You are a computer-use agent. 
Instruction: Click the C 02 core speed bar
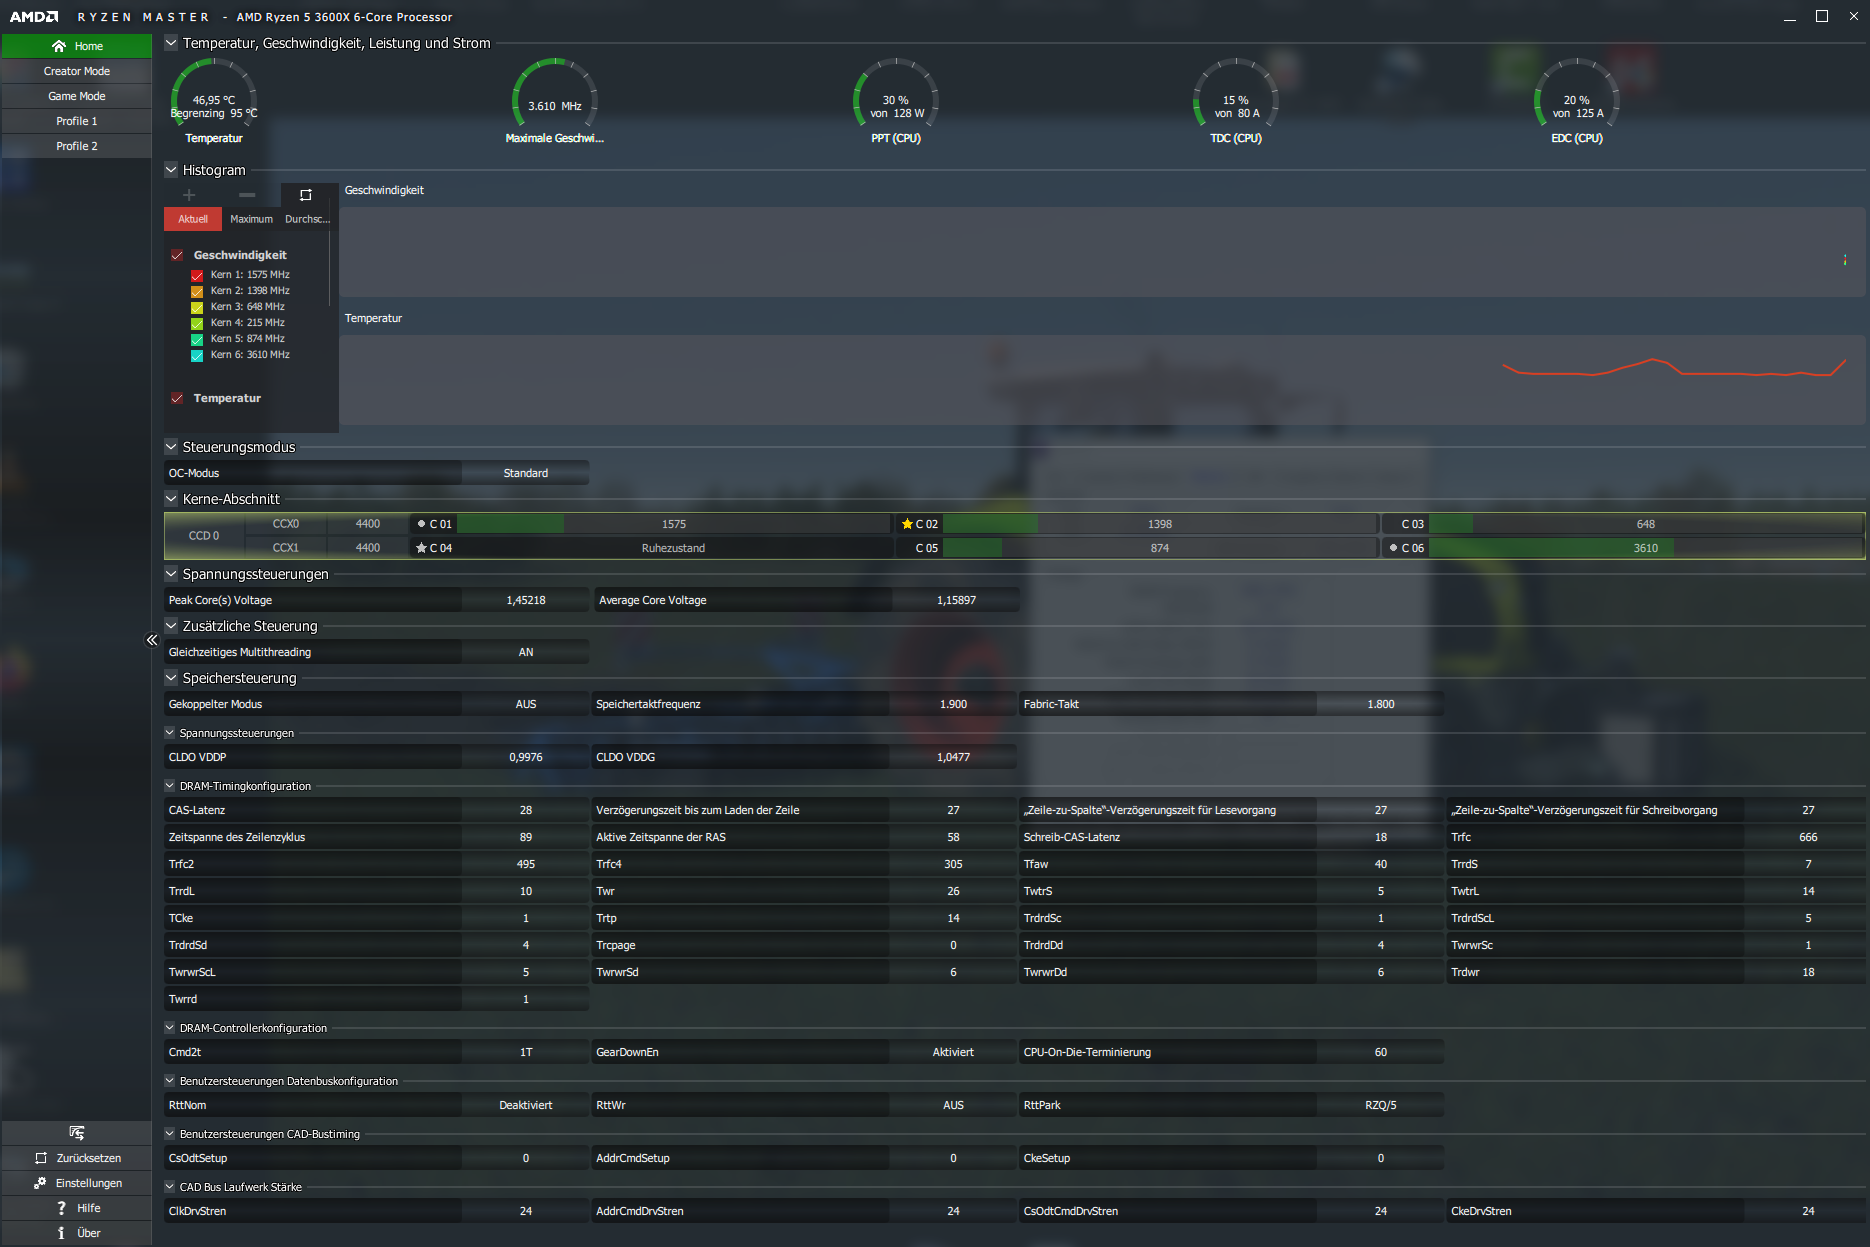(1159, 524)
